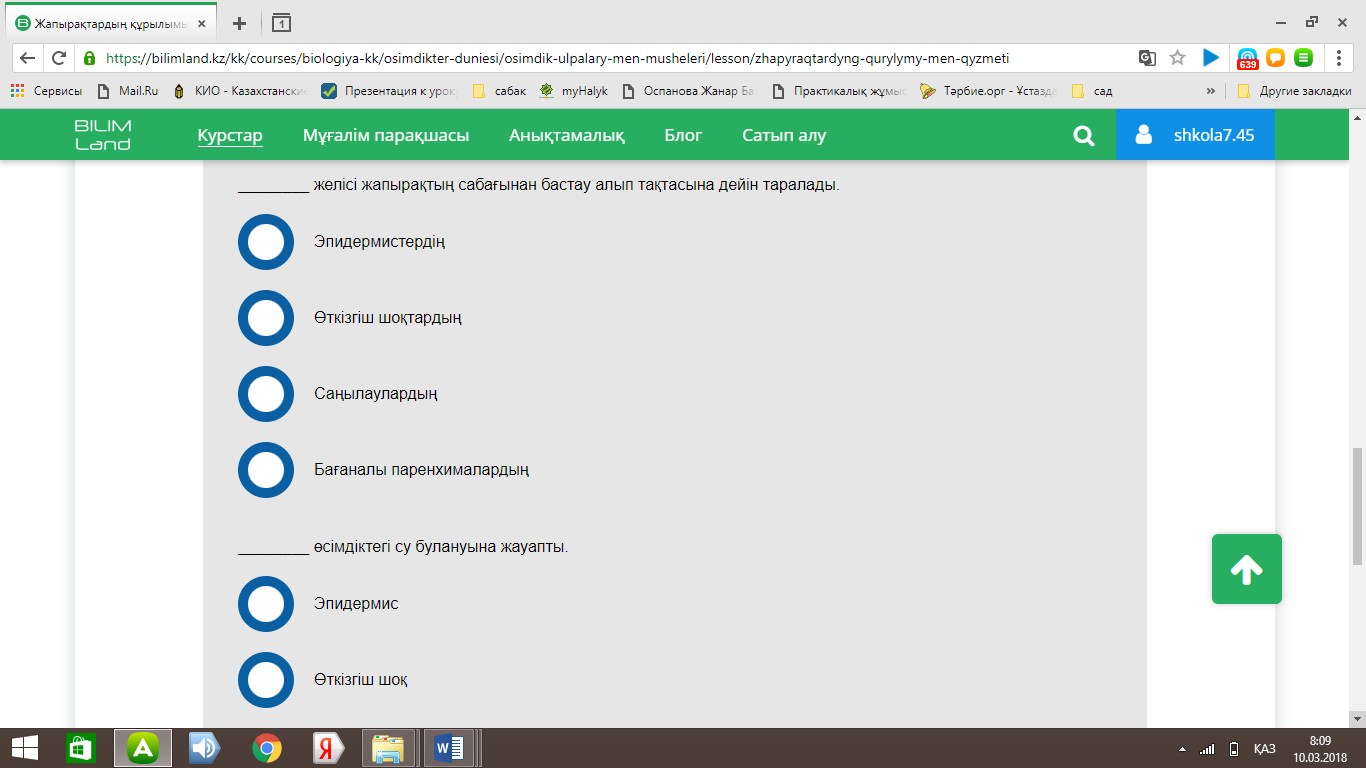Click the page vertical scrollbar thumb

click(x=1357, y=507)
